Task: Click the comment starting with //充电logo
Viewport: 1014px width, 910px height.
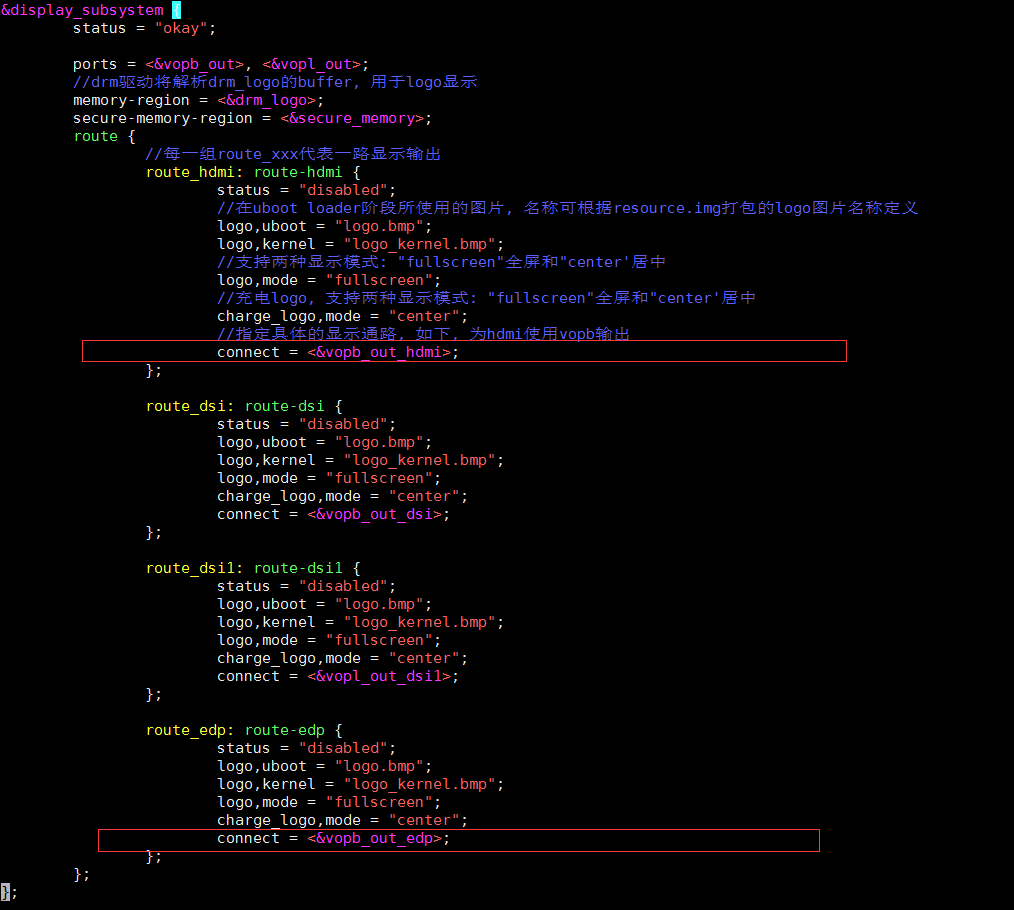Action: [x=486, y=298]
